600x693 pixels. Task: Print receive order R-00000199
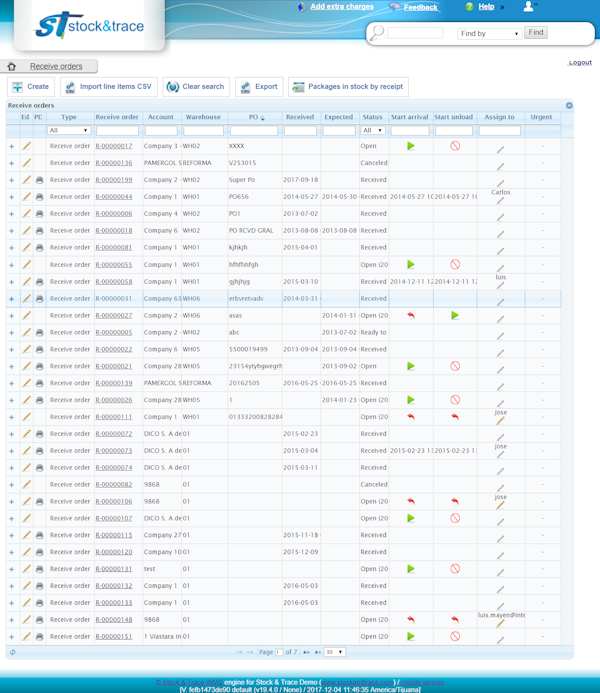[39, 180]
